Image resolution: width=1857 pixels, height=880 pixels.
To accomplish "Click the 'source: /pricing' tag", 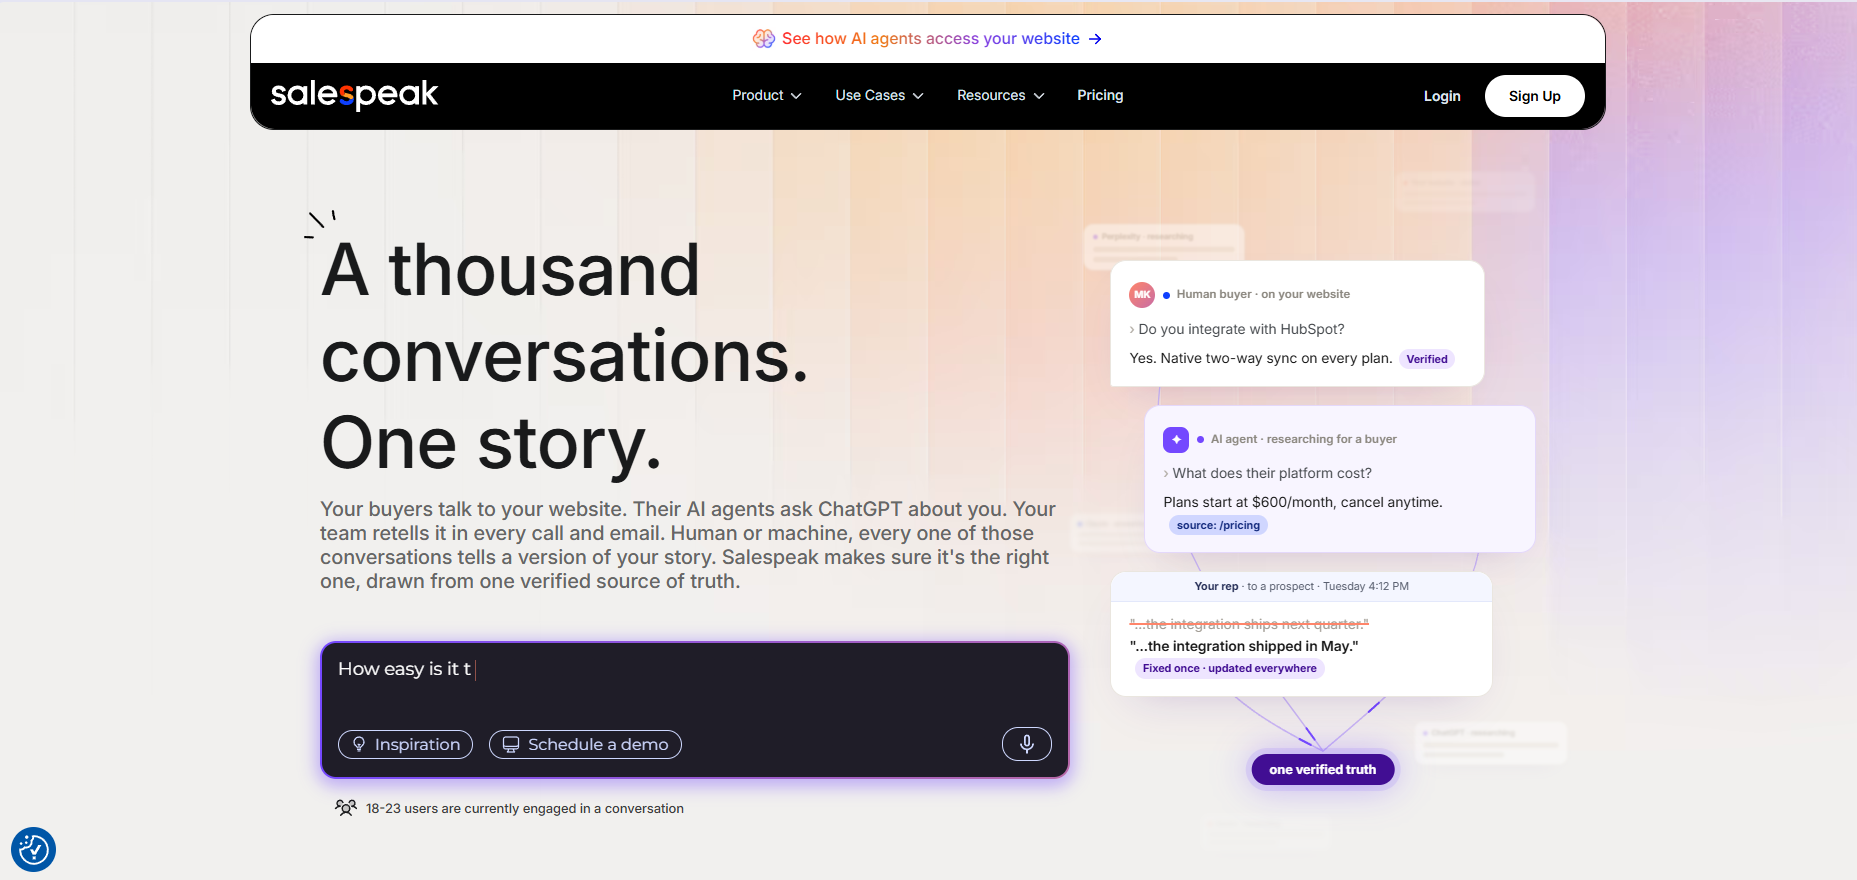I will tap(1218, 525).
